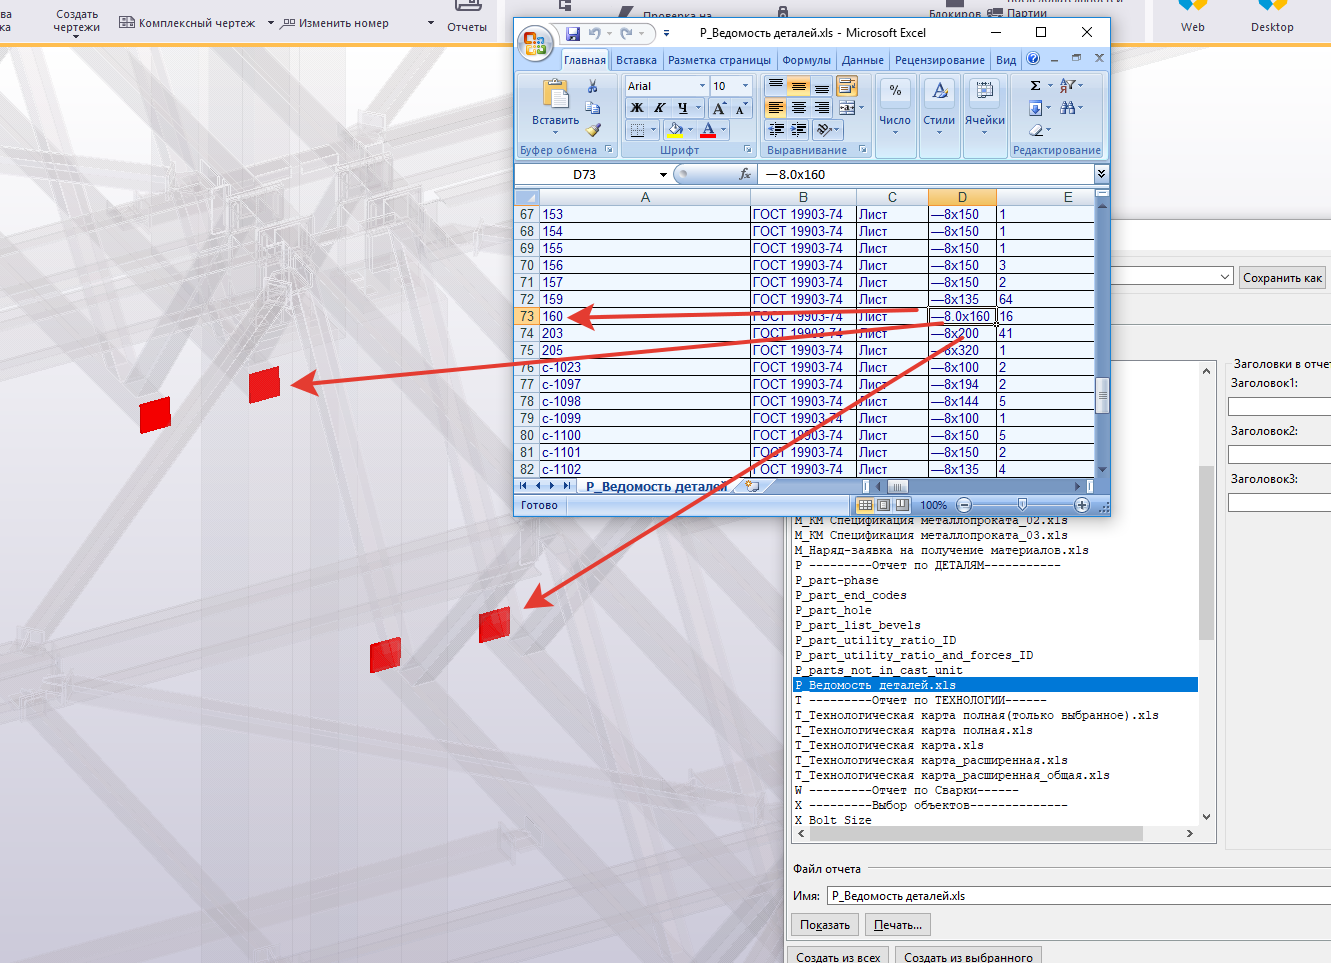The height and width of the screenshot is (963, 1331).
Task: Click the AutoSum sigma icon
Action: (1035, 86)
